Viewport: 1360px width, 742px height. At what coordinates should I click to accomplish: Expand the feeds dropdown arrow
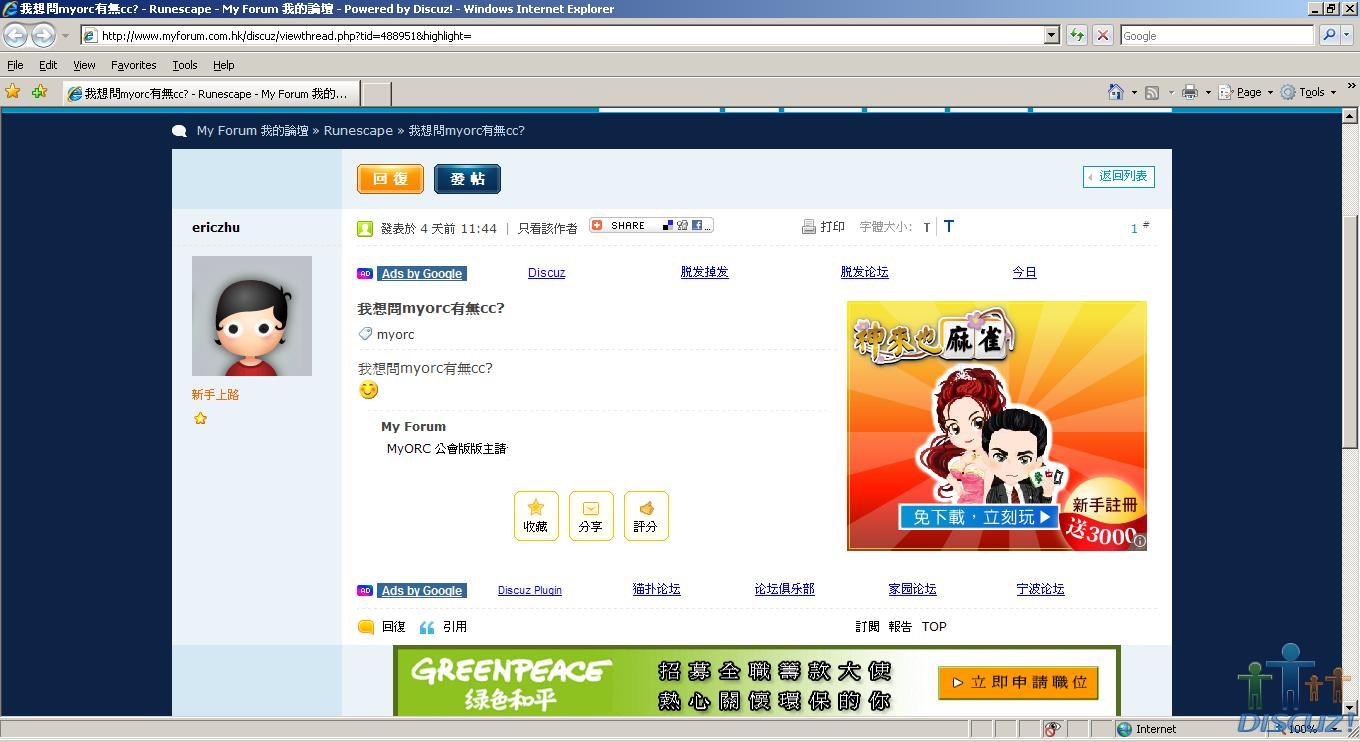pyautogui.click(x=1170, y=93)
